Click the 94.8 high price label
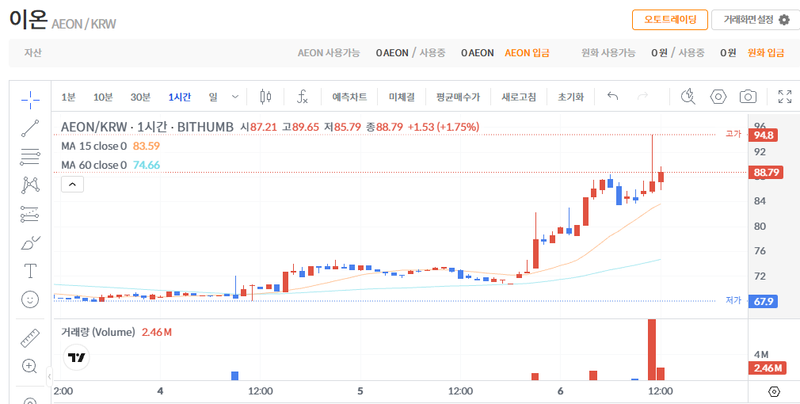 (x=763, y=135)
